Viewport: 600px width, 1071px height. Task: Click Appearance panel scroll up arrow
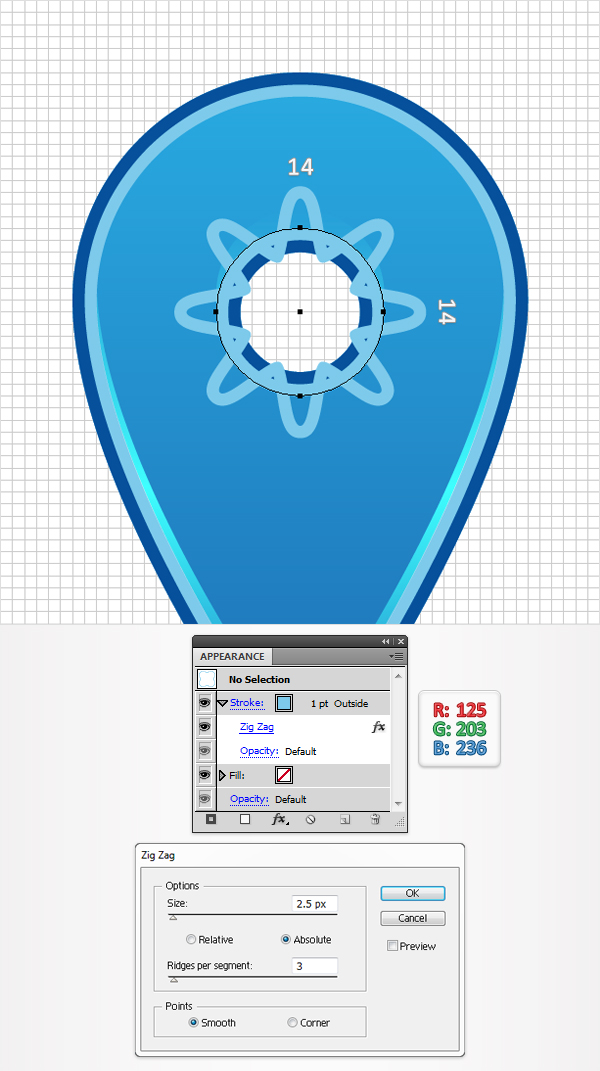point(398,676)
